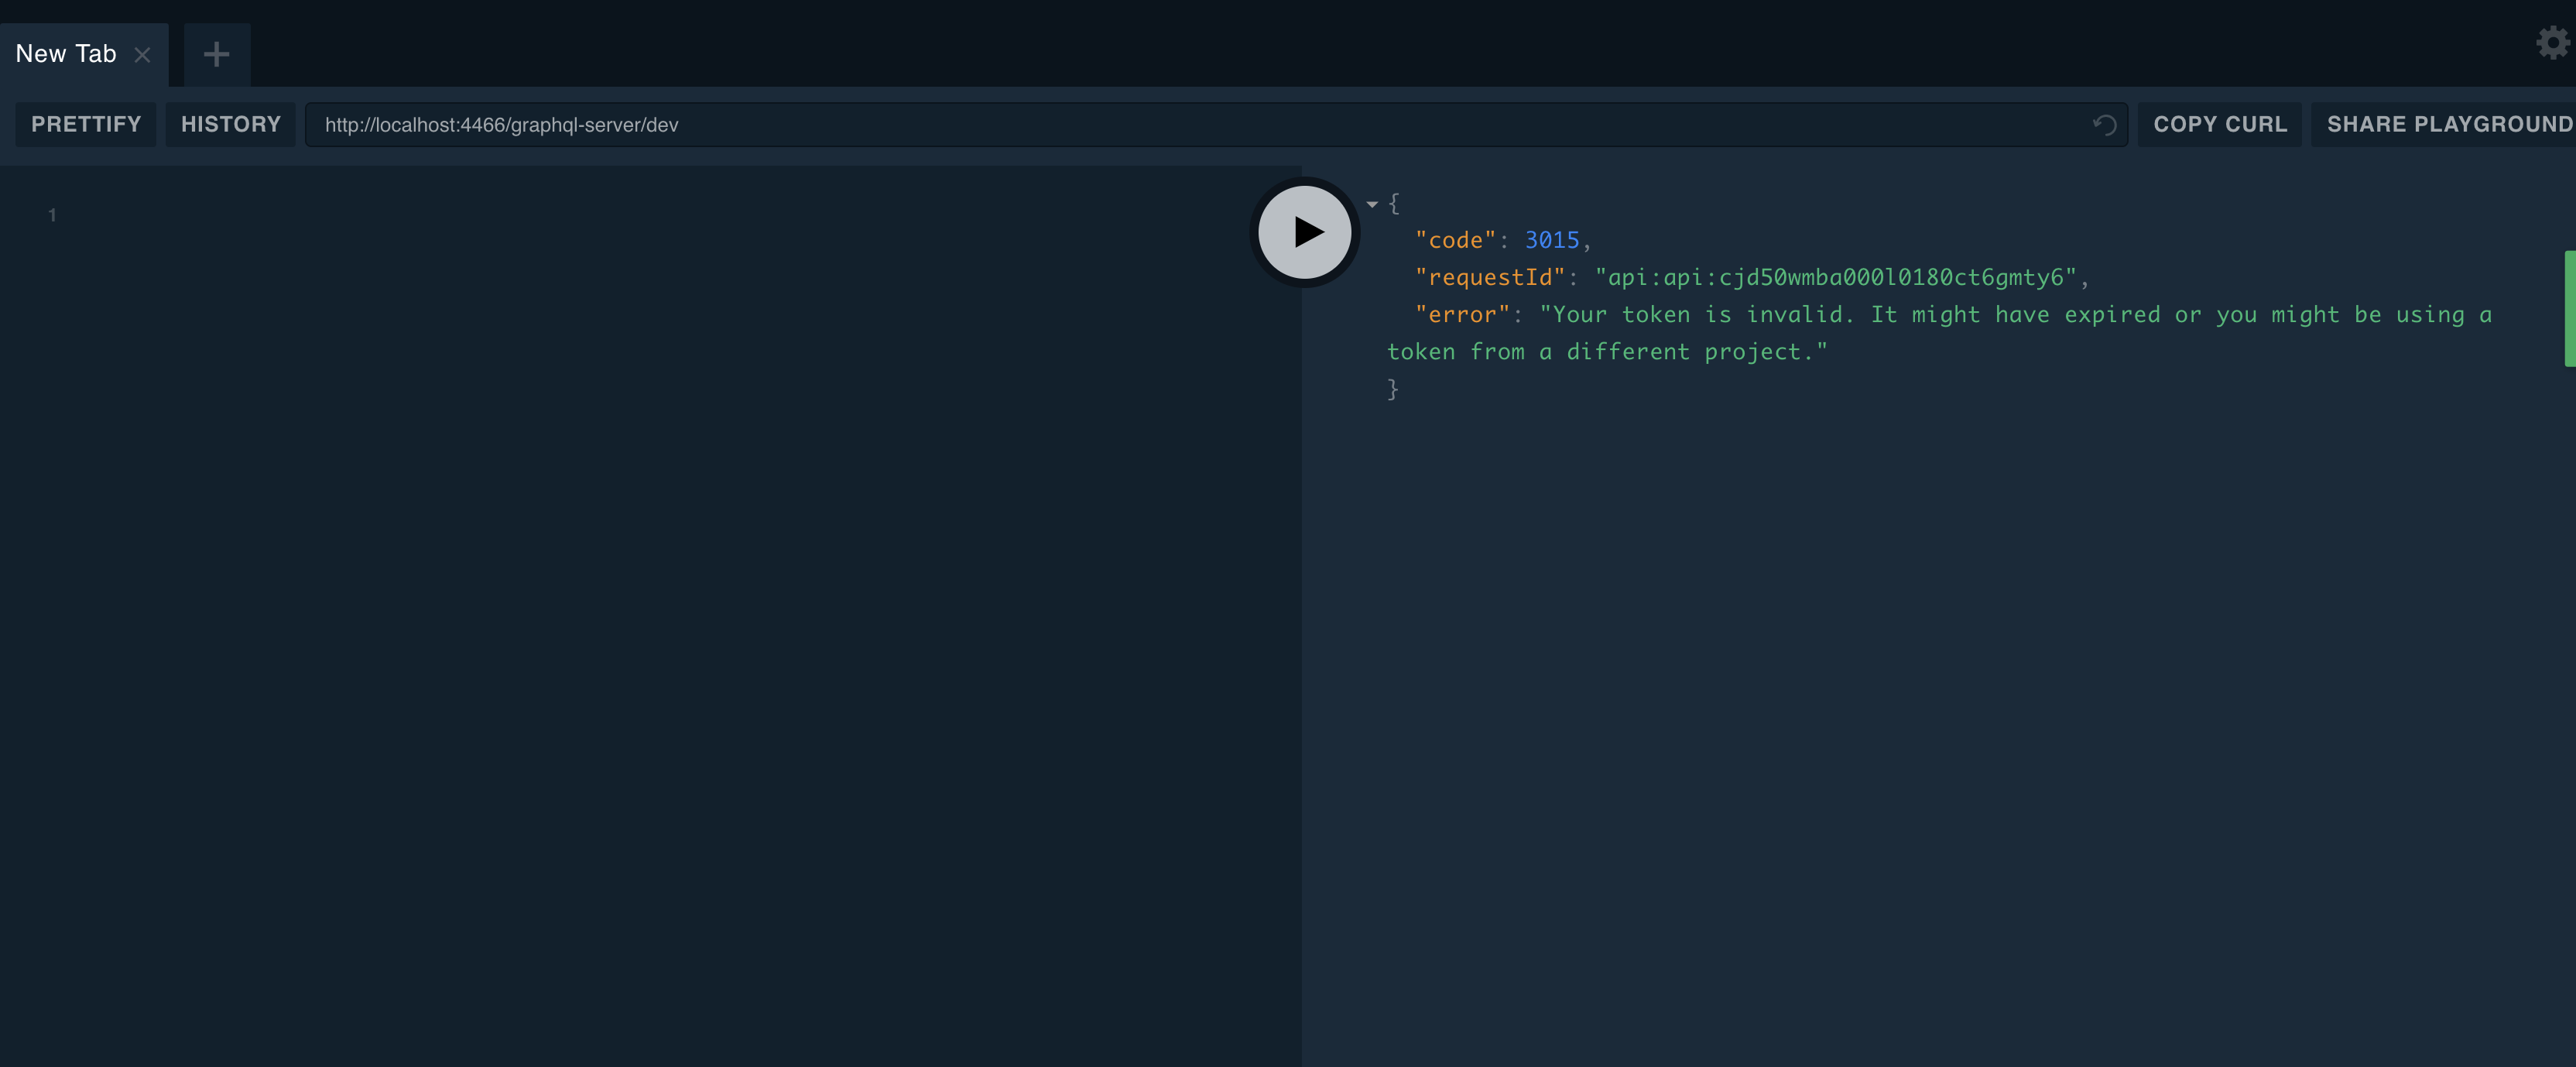This screenshot has height=1067, width=2576.
Task: Click the requestId value string
Action: [1835, 277]
